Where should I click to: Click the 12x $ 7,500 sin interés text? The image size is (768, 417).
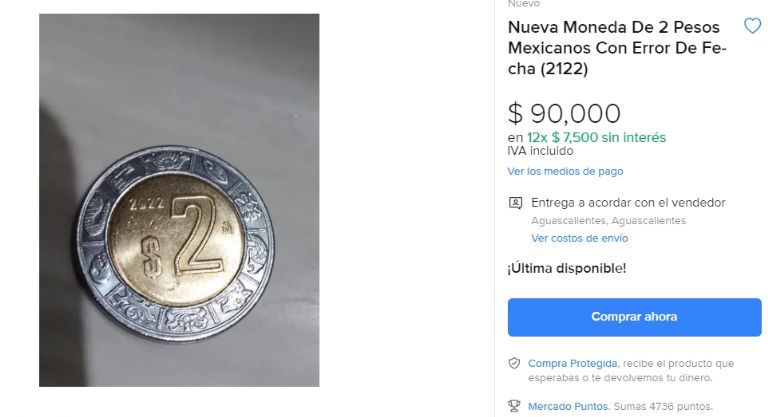[x=596, y=138]
